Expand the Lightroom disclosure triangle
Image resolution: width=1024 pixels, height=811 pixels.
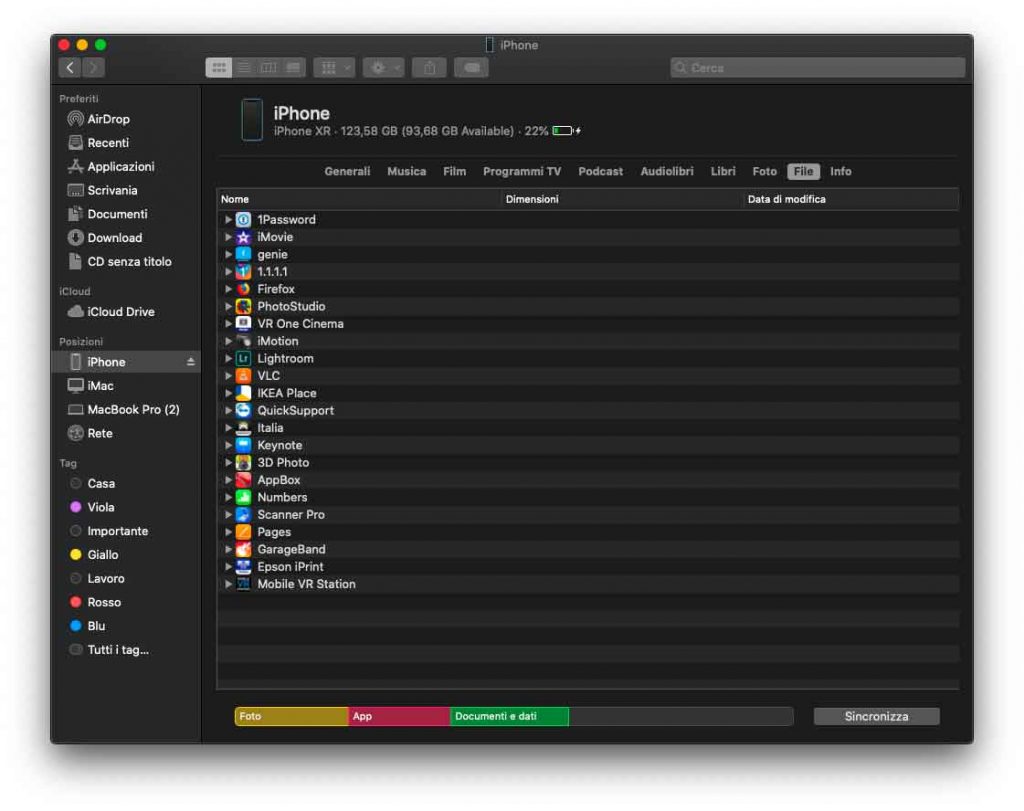(228, 359)
